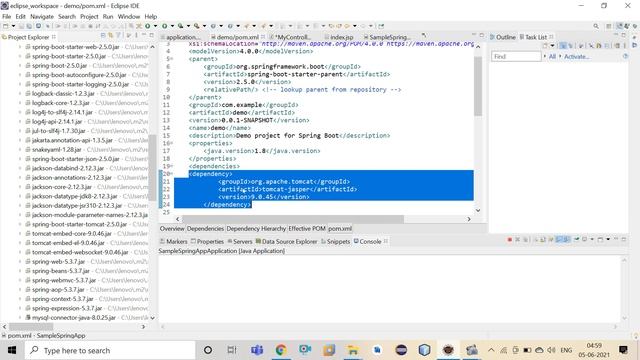Select the spring-webmvc-5.3.7.jar entry

(64, 280)
